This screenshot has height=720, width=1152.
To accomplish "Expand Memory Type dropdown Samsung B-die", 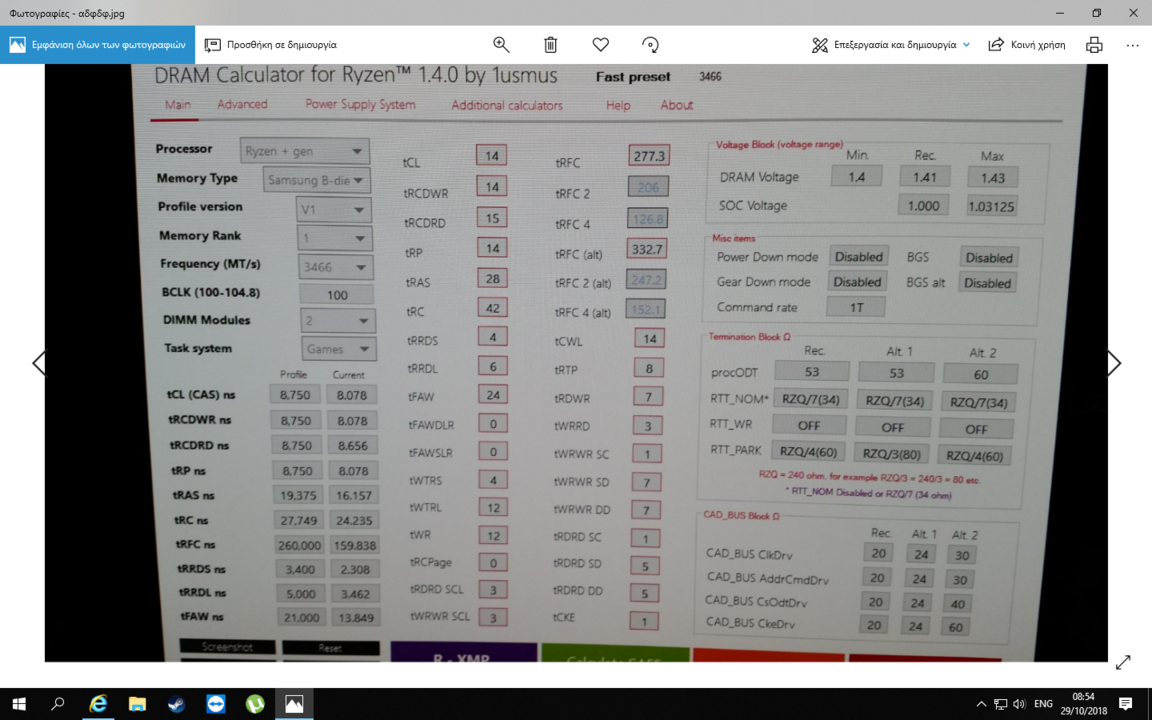I will [317, 180].
